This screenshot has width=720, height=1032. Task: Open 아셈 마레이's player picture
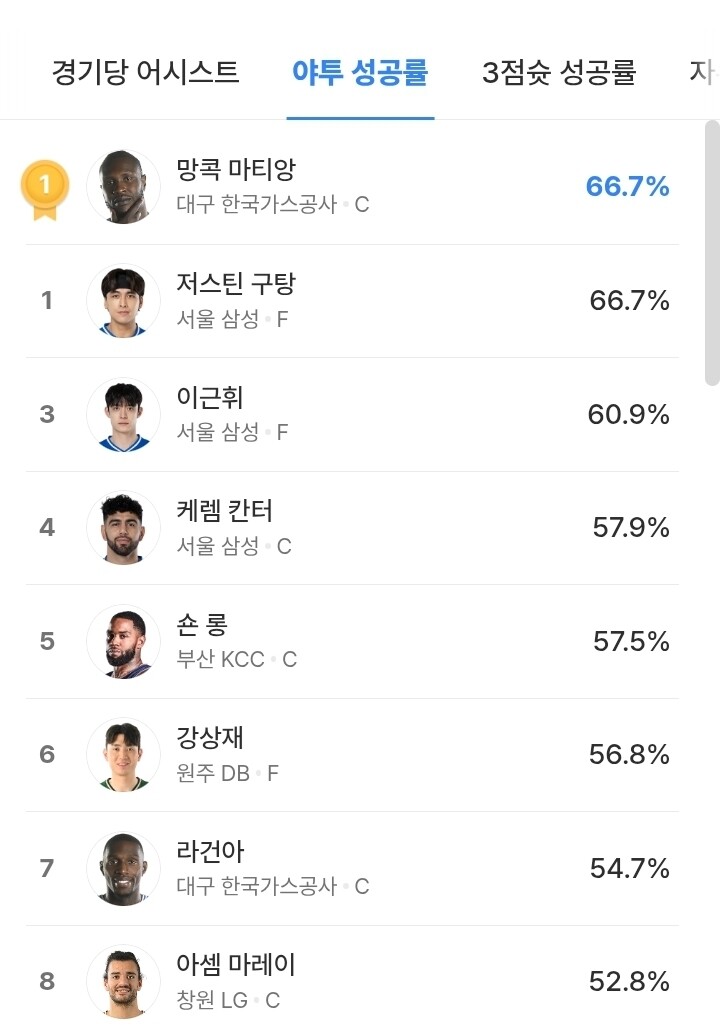(123, 981)
